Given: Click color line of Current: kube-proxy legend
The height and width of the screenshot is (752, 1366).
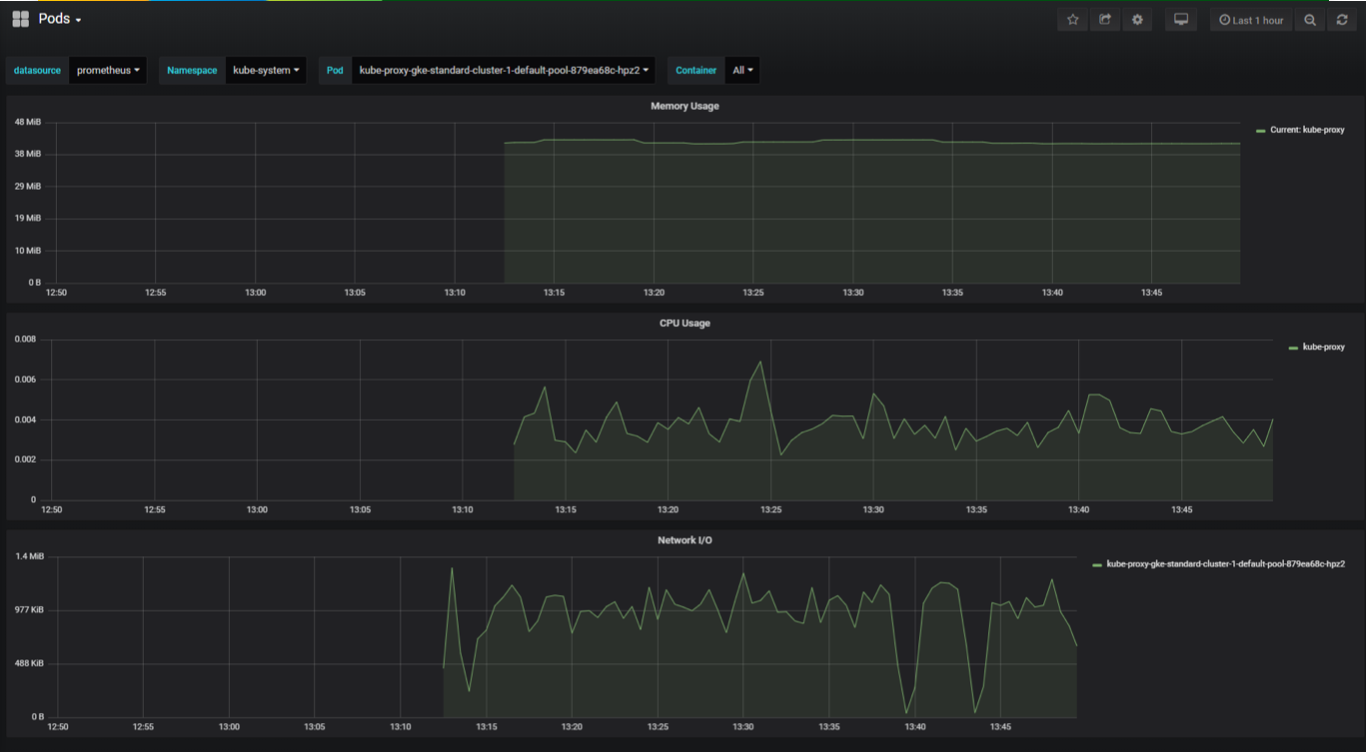Looking at the screenshot, I should [x=1261, y=131].
